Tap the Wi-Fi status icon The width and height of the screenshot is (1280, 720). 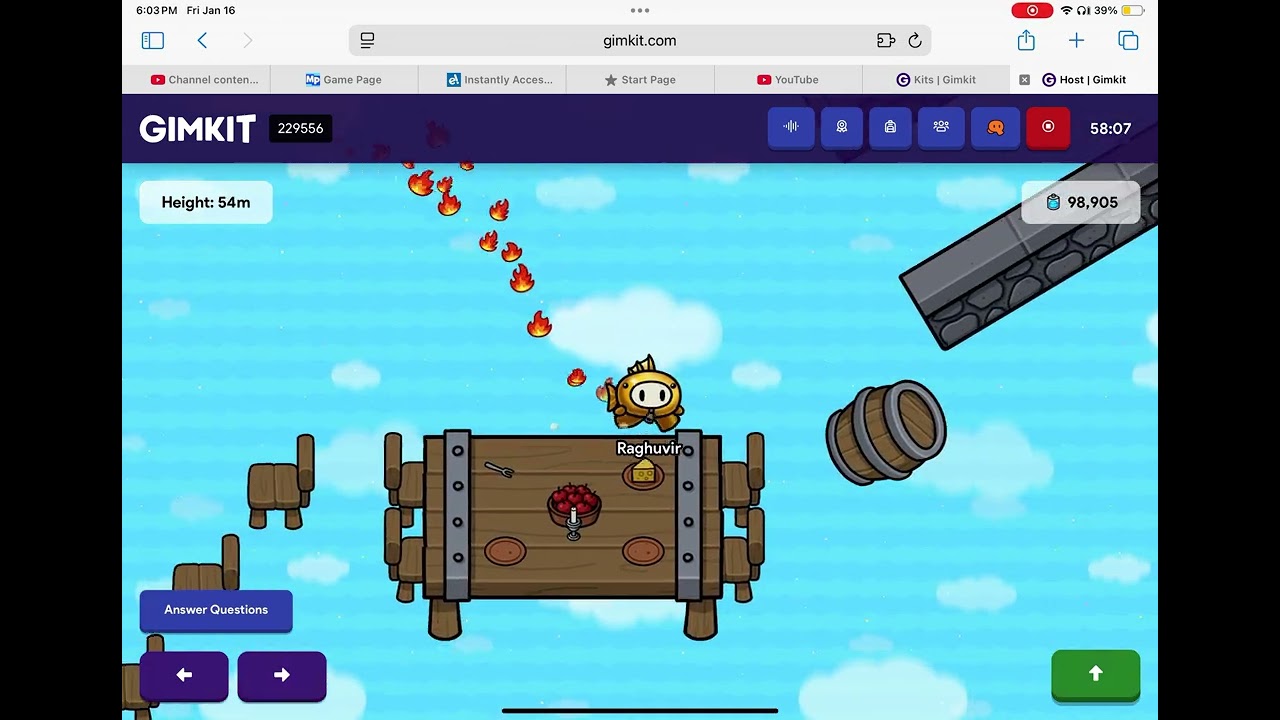point(1066,10)
